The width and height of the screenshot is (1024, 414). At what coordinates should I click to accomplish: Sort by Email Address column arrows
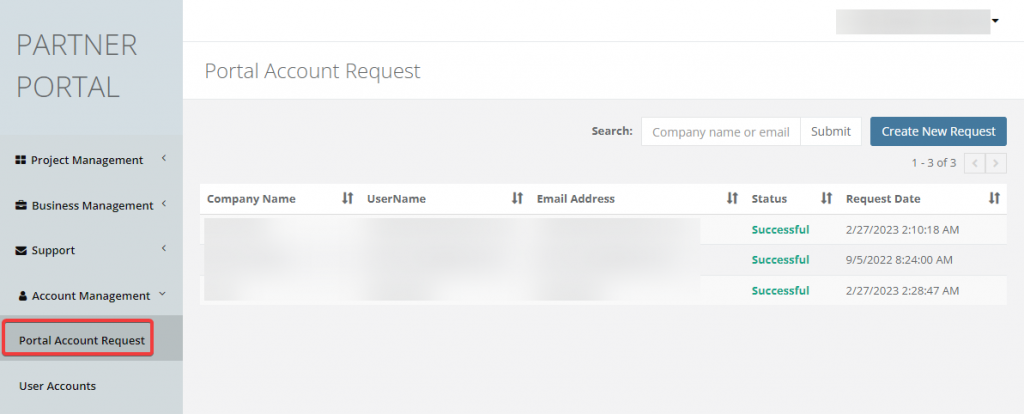[732, 199]
